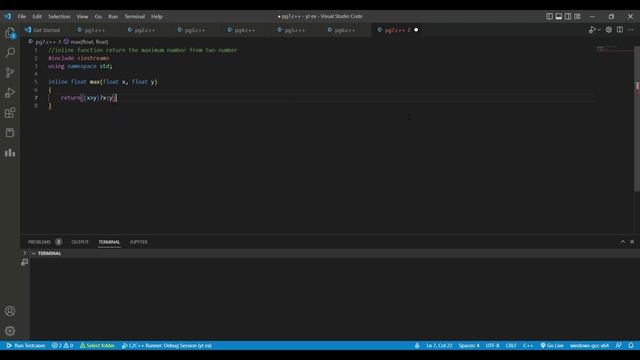
Task: Switch to the pg3.c++ tab
Action: pyautogui.click(x=195, y=30)
